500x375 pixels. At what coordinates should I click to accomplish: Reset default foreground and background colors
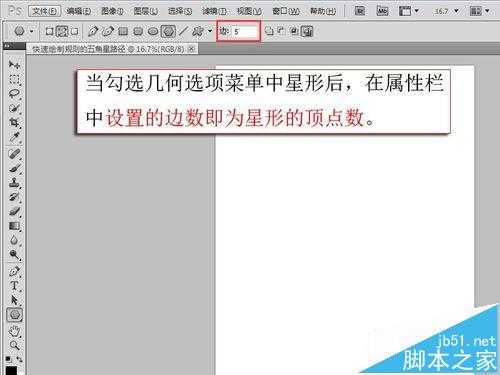point(9,359)
